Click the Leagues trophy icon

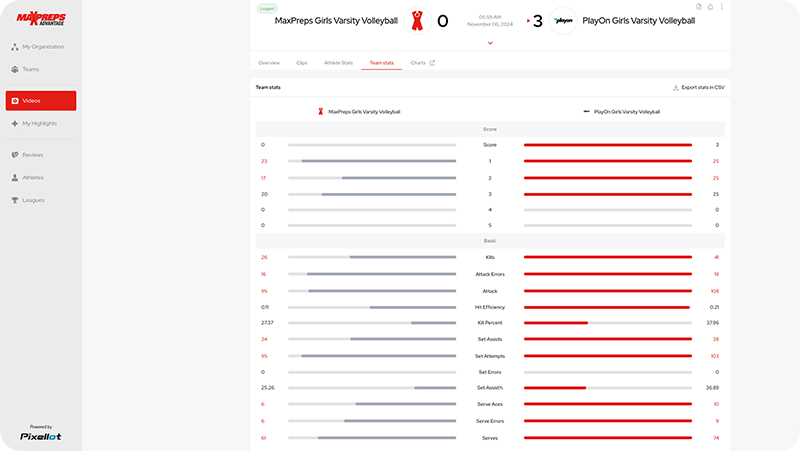[15, 200]
